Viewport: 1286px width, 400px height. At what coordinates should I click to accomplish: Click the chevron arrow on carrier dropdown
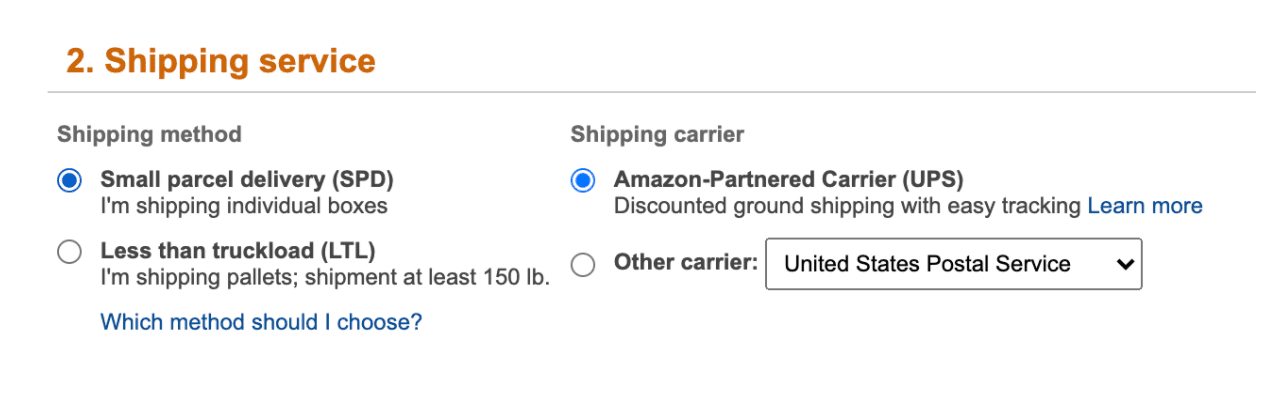1125,264
